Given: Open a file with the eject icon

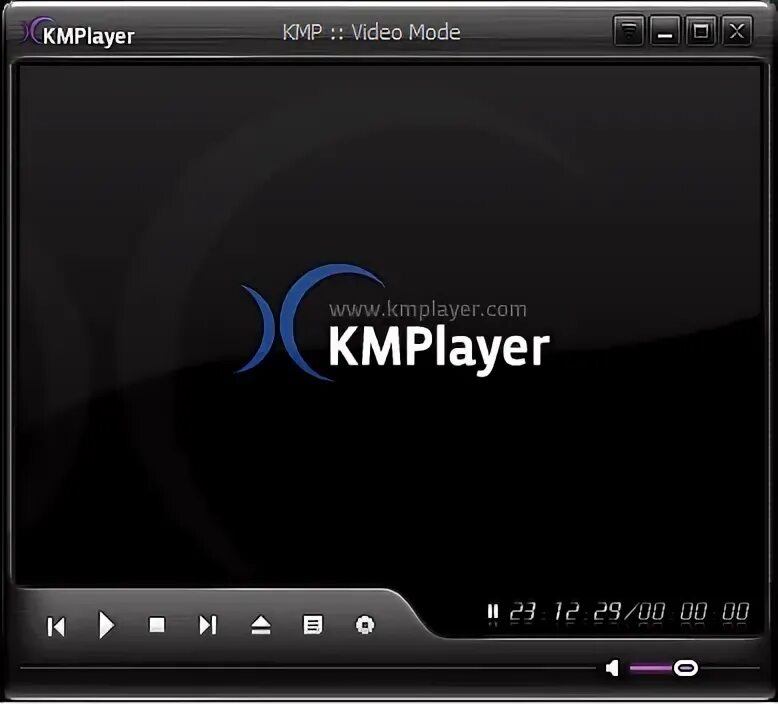Looking at the screenshot, I should tap(260, 625).
